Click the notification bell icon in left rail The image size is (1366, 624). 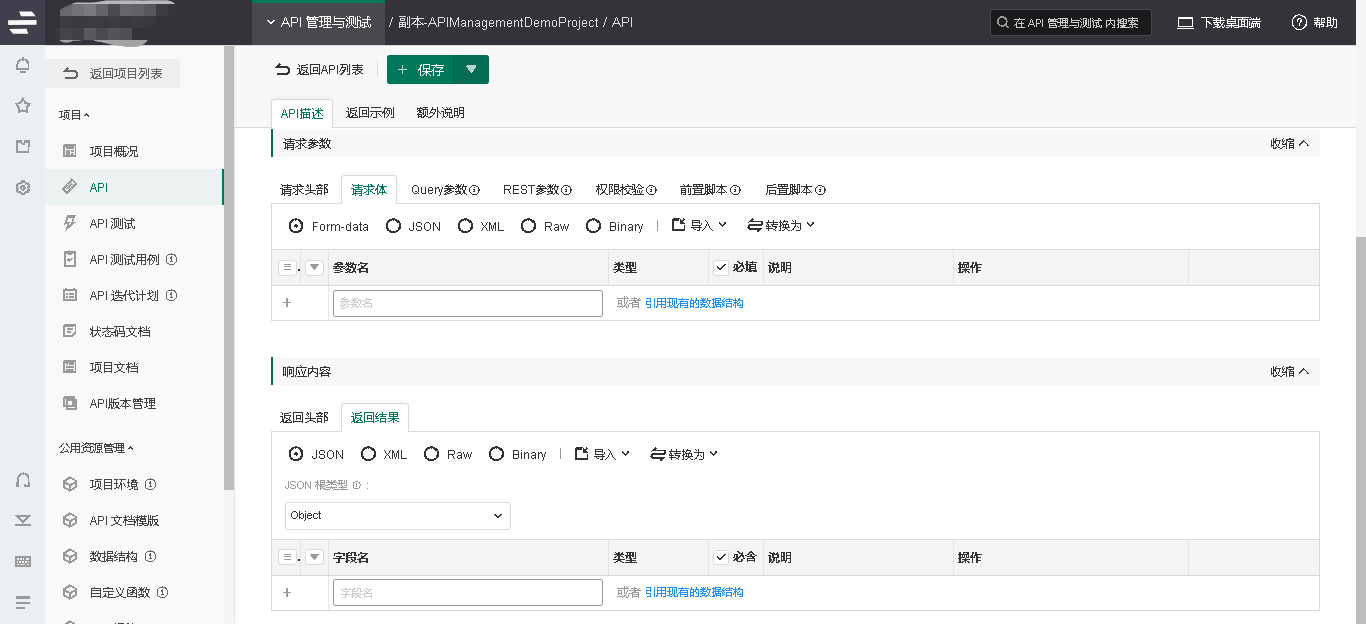tap(22, 66)
